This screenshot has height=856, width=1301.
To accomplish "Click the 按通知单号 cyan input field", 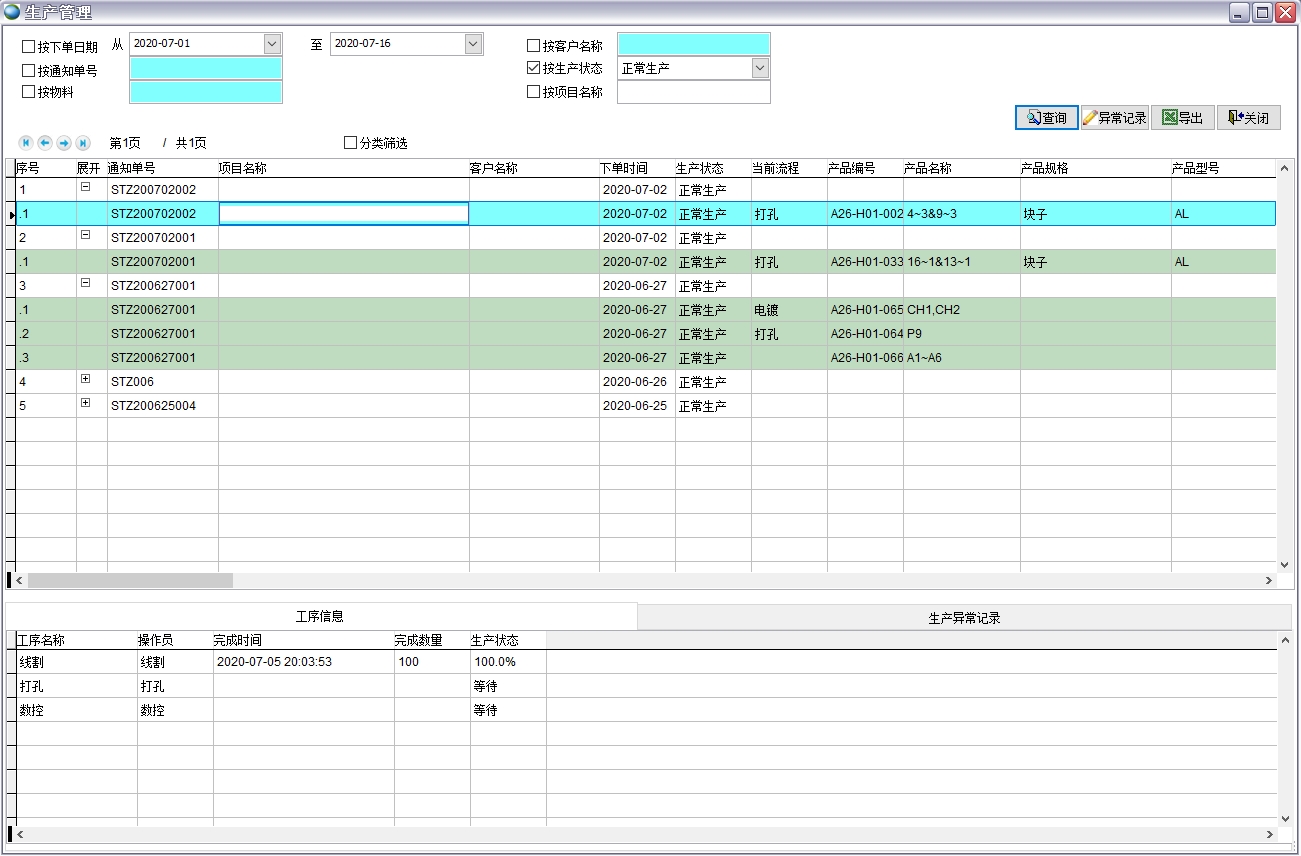I will click(206, 69).
